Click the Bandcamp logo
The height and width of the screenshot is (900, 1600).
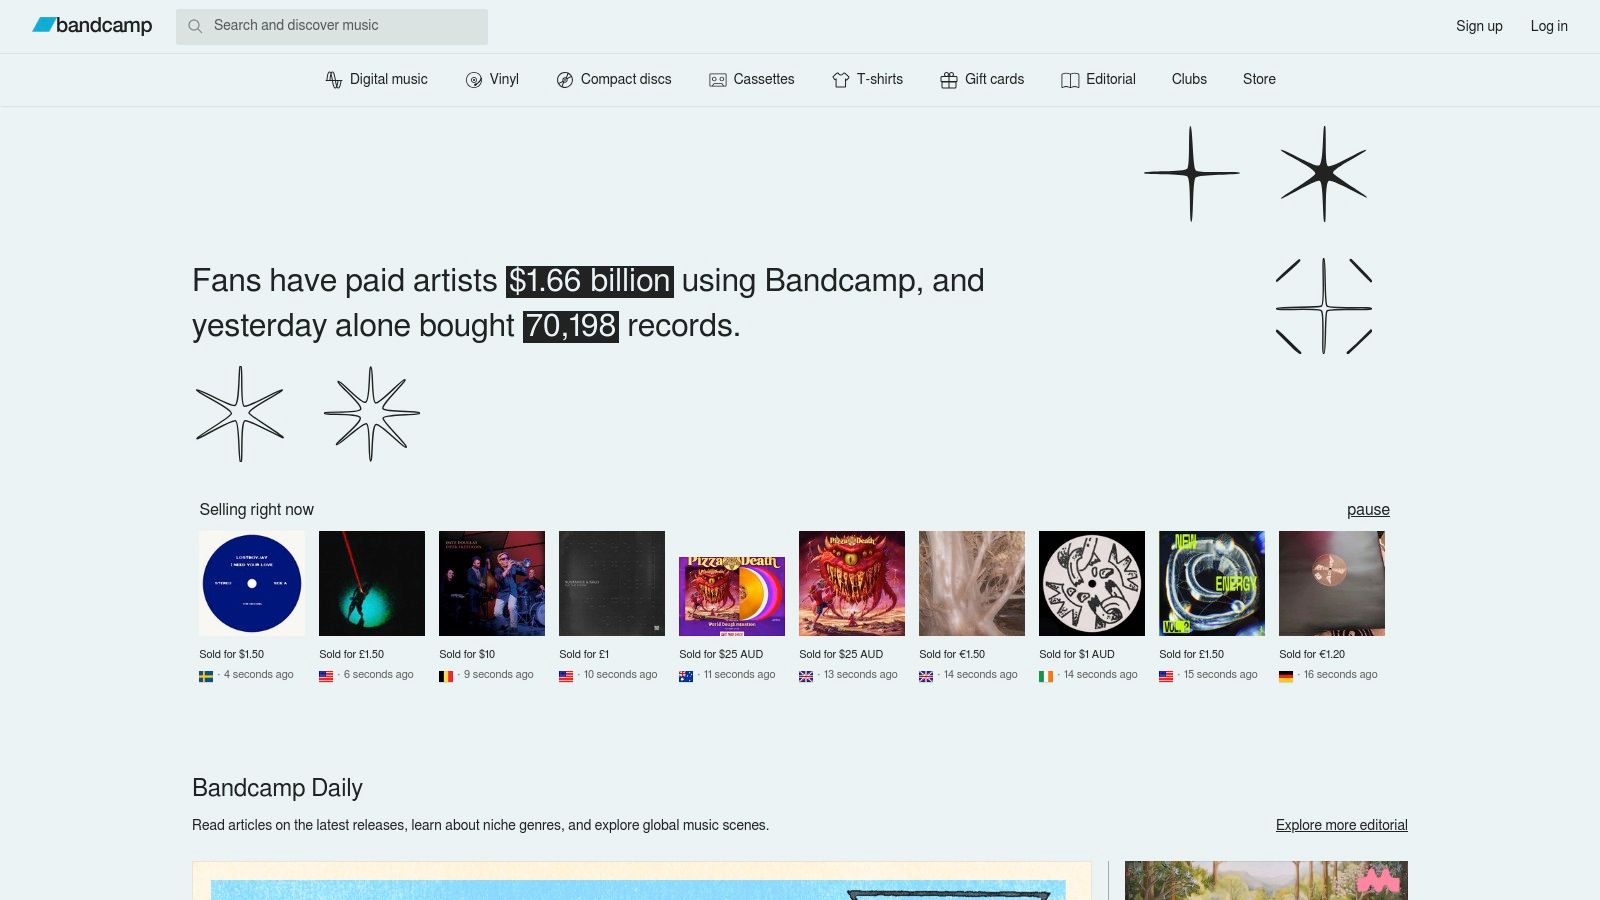[x=93, y=26]
